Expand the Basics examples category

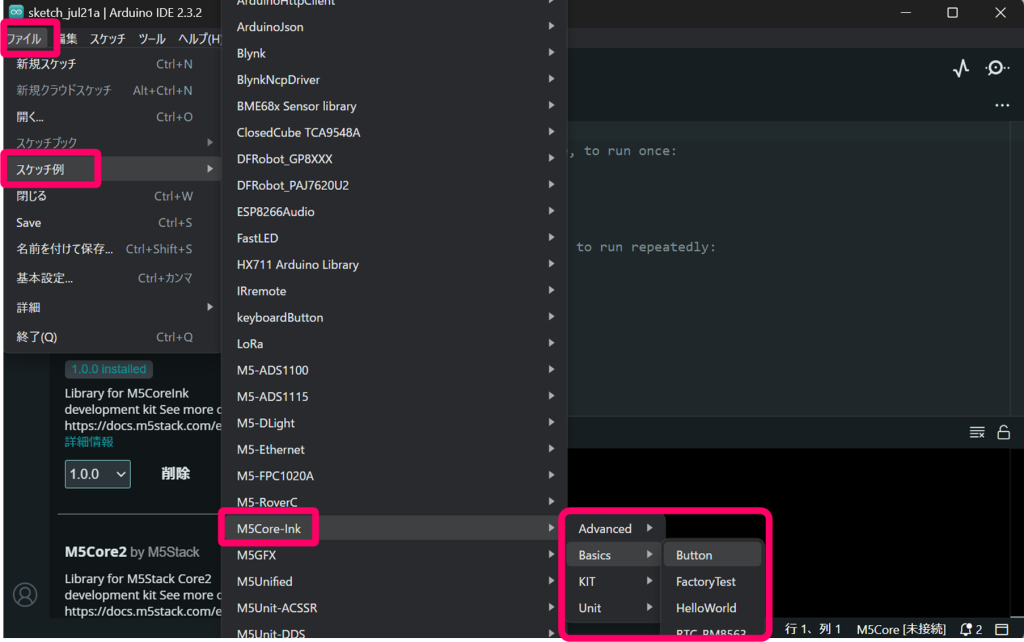coord(615,555)
